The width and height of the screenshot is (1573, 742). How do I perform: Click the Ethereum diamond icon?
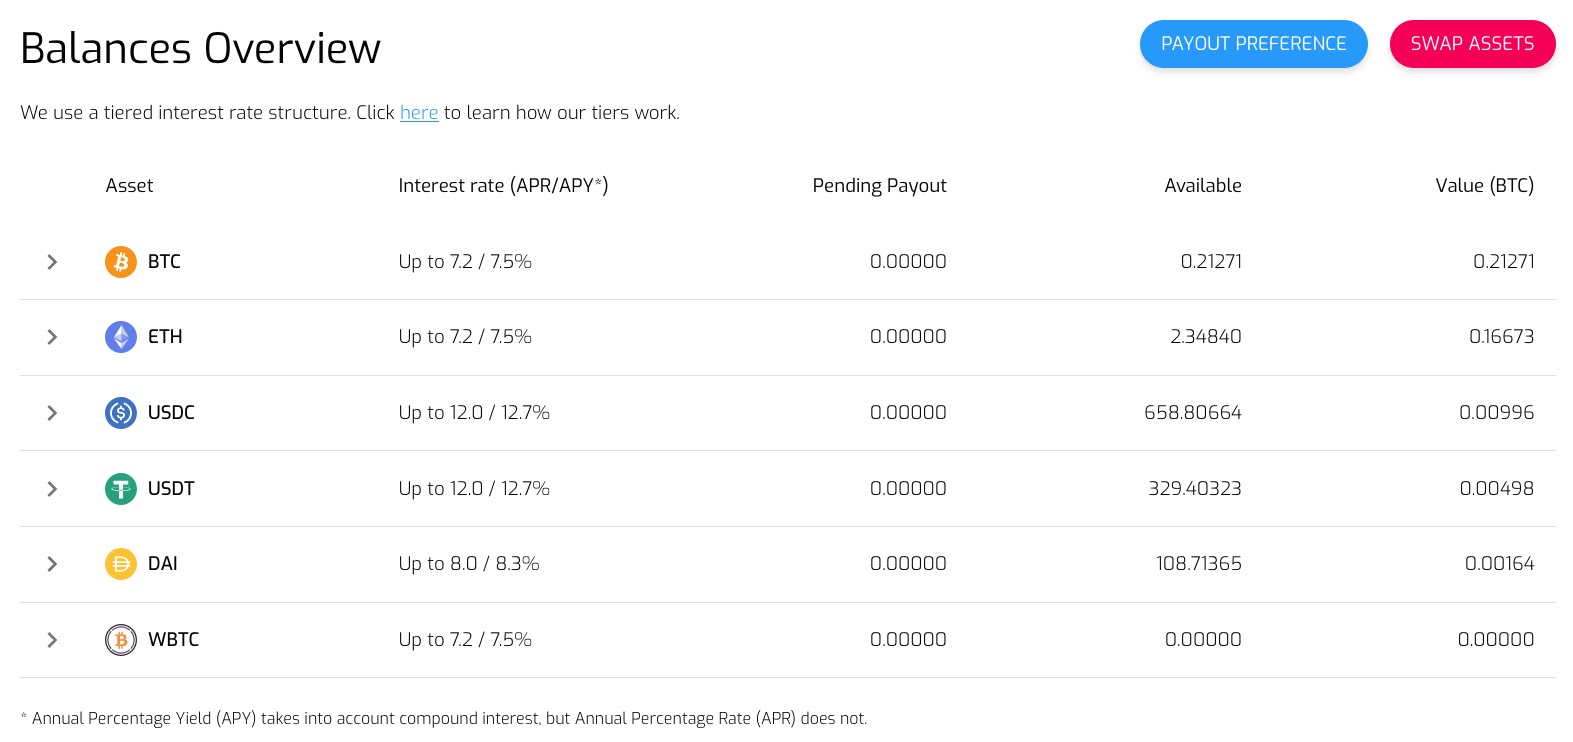click(x=121, y=337)
